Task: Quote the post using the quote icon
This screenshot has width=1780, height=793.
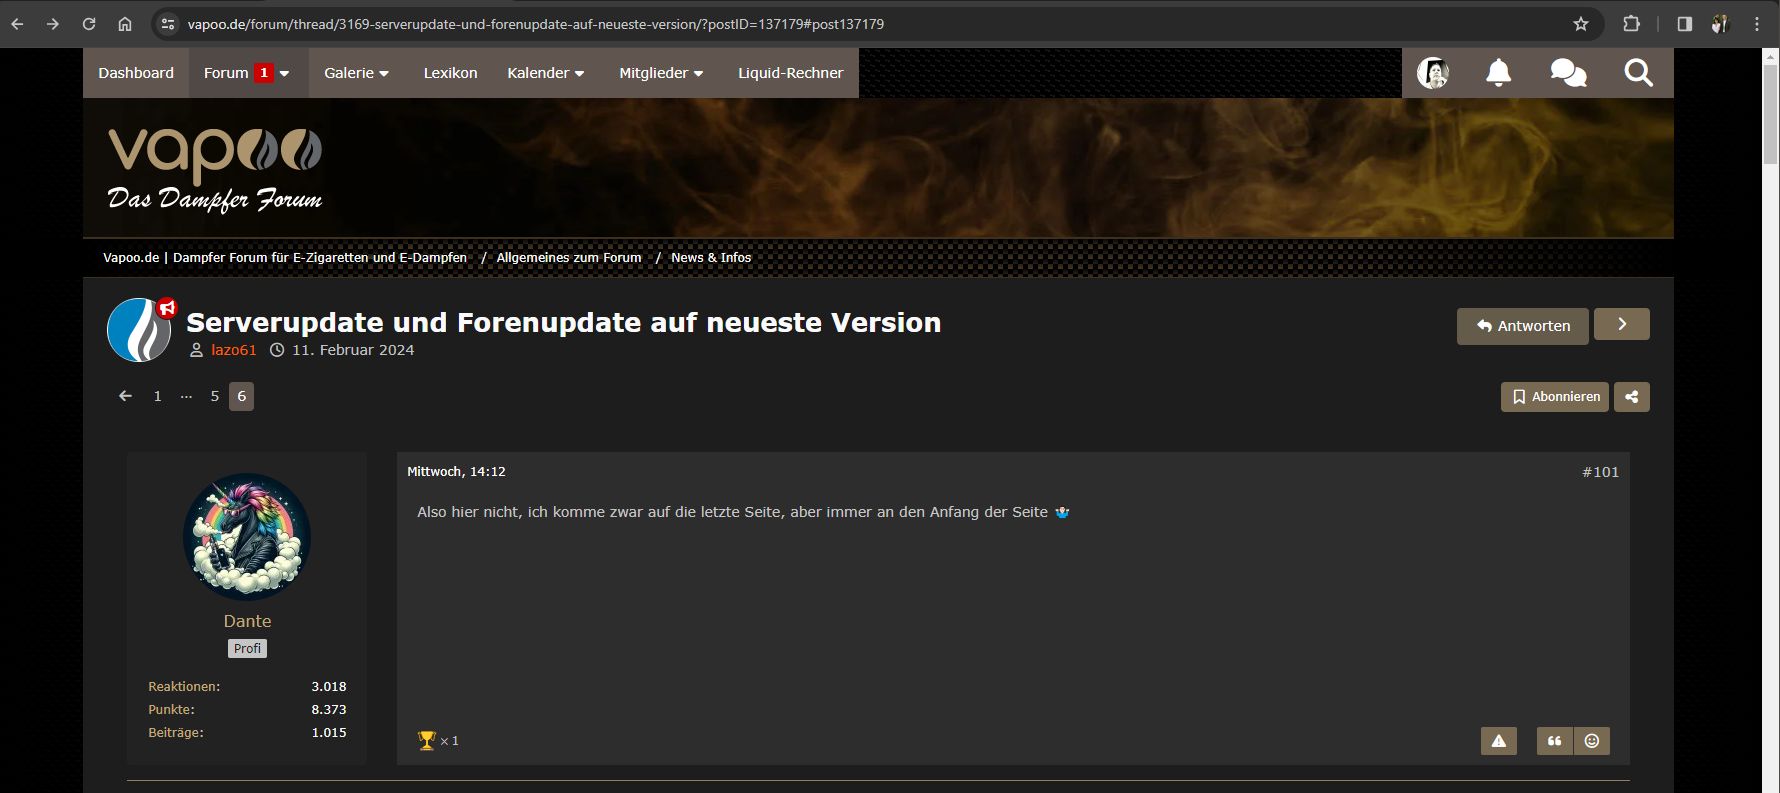Action: coord(1554,741)
